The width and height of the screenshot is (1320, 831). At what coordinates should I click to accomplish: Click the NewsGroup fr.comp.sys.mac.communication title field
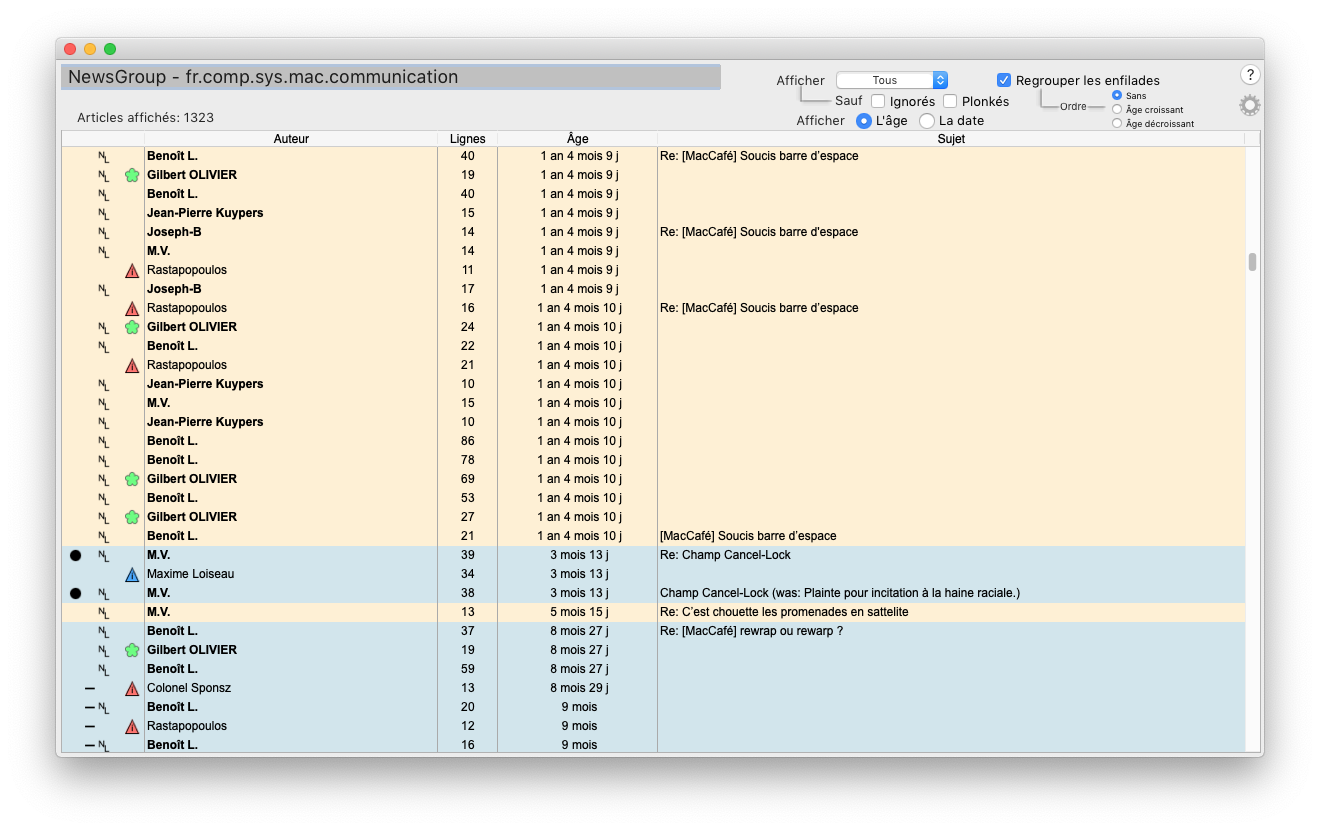click(x=391, y=77)
